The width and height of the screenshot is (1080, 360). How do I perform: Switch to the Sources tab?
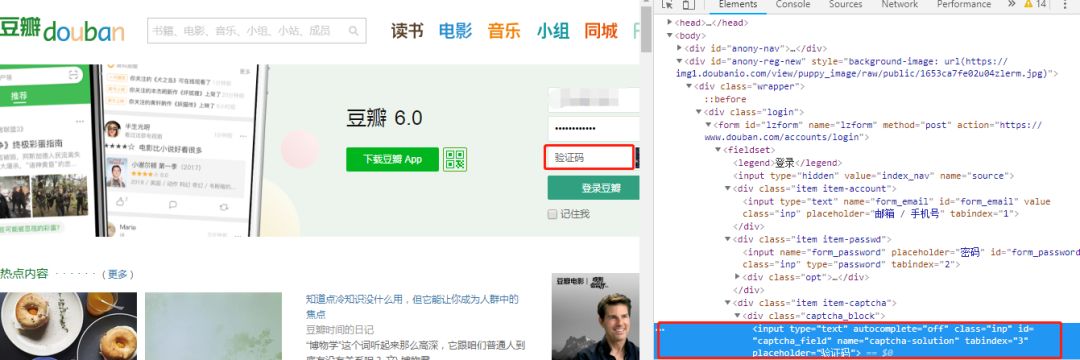click(846, 4)
